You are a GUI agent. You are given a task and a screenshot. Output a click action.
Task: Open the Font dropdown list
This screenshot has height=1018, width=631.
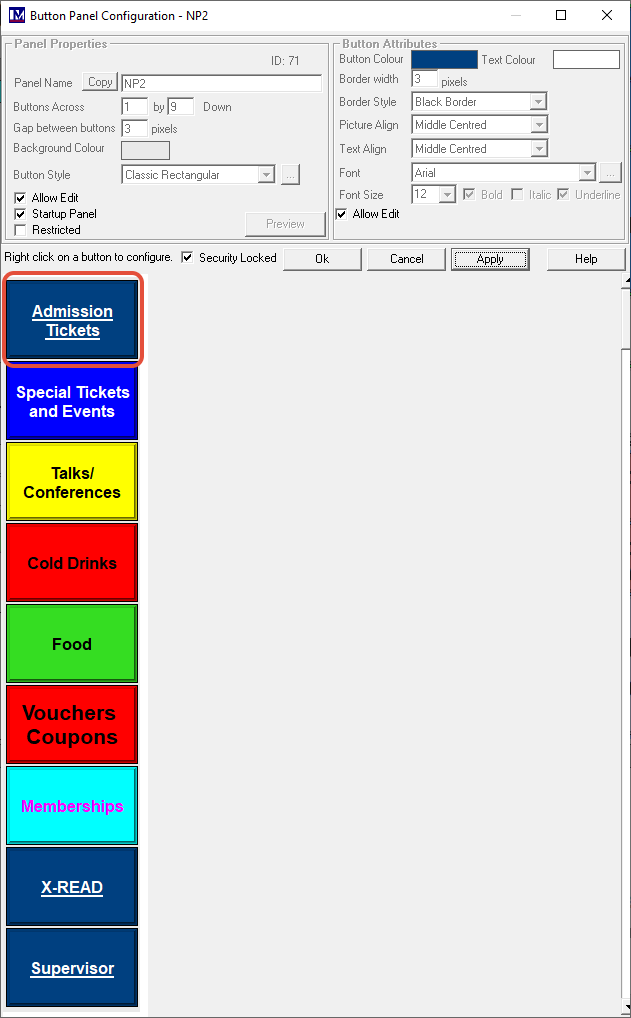pyautogui.click(x=588, y=173)
